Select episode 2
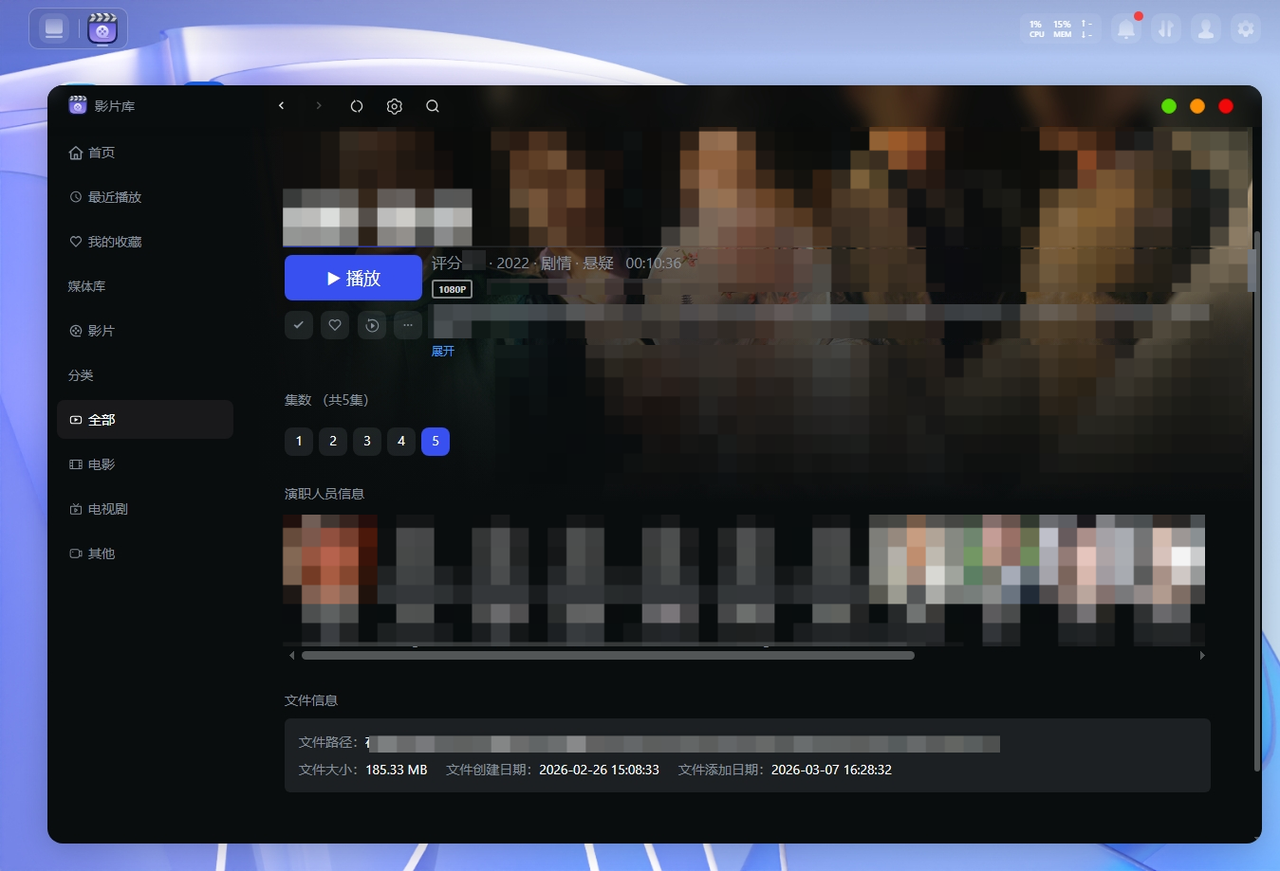The height and width of the screenshot is (871, 1280). (333, 441)
